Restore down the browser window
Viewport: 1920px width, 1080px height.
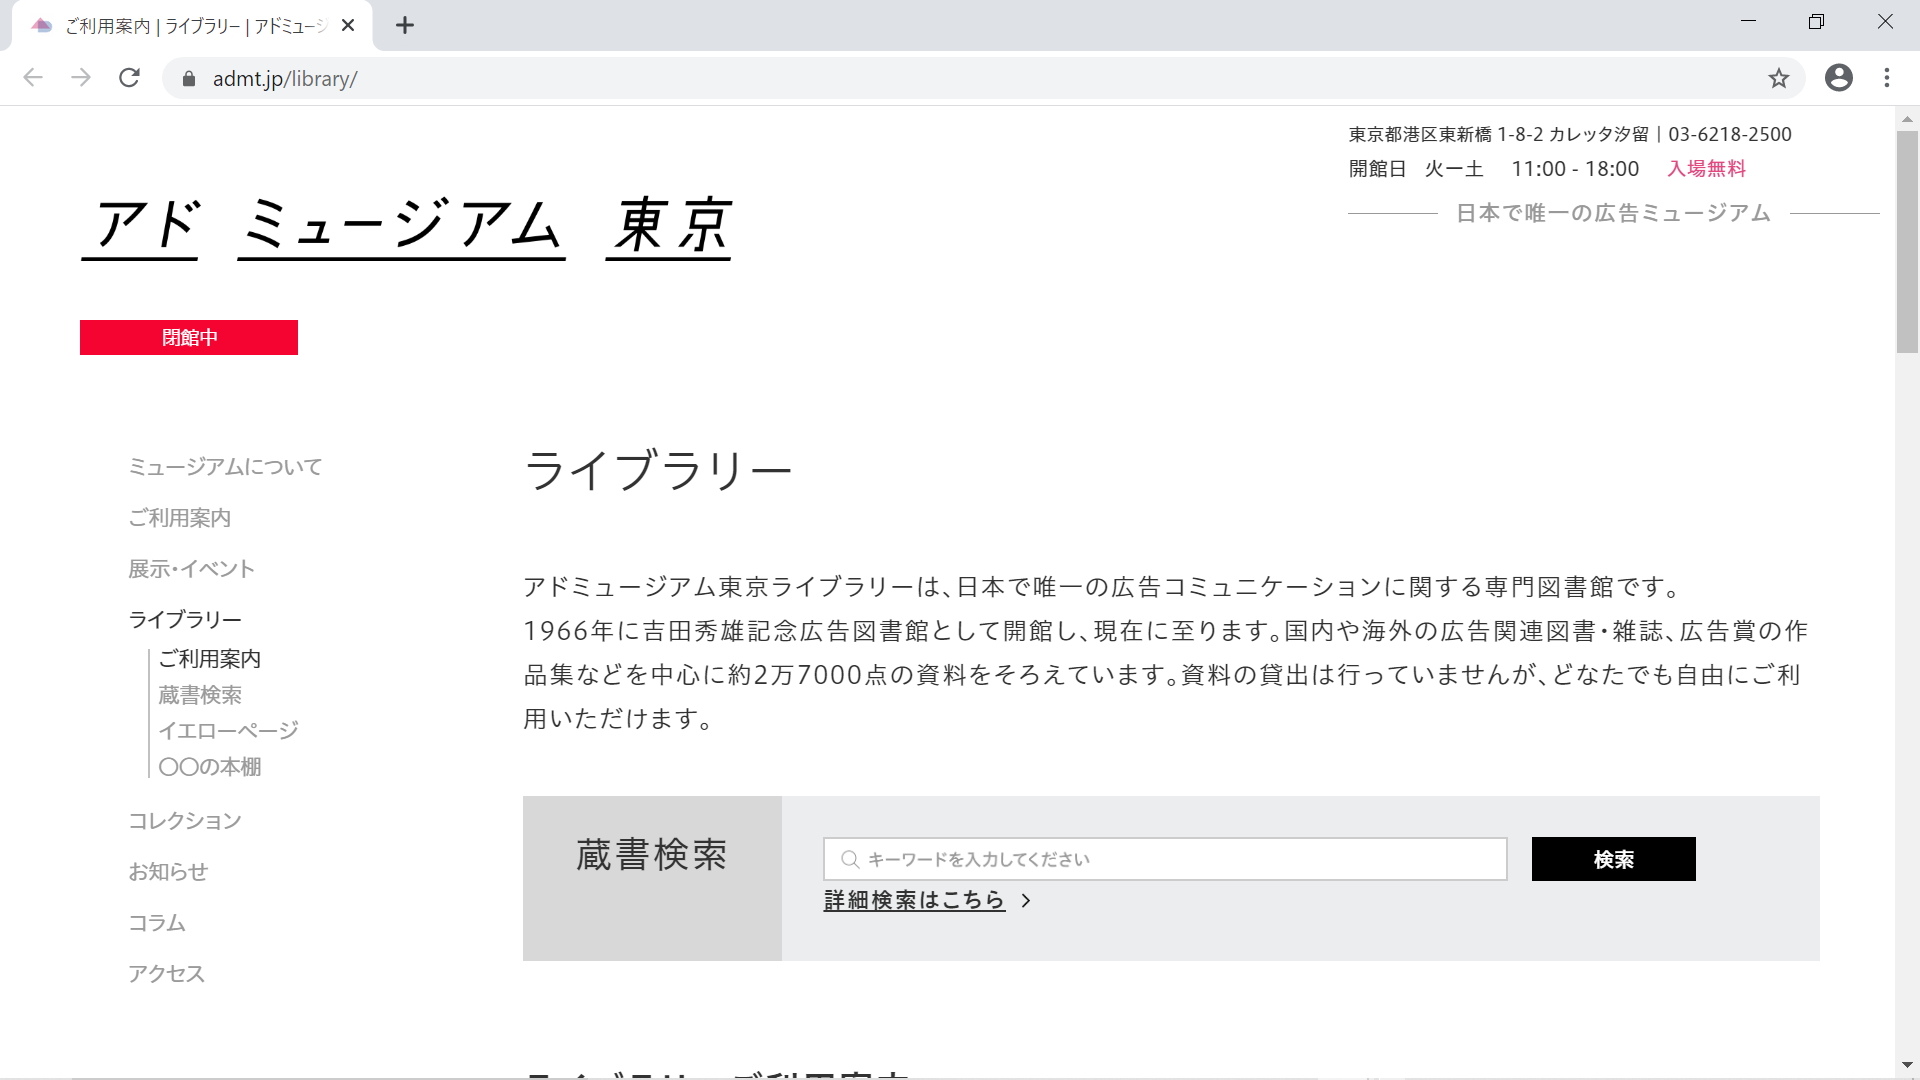pos(1817,22)
